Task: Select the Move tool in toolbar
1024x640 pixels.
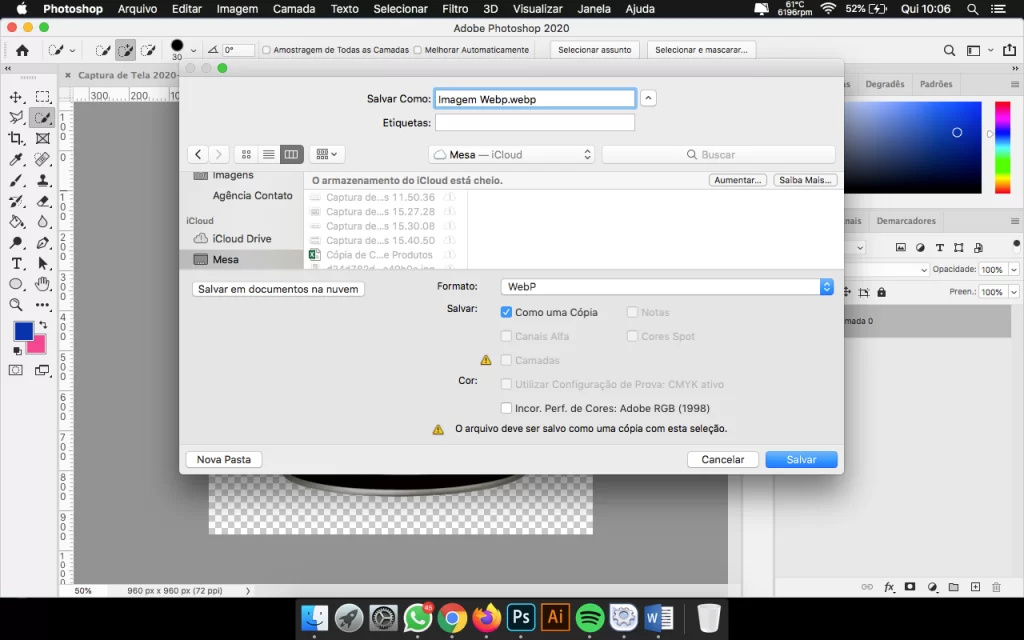Action: pyautogui.click(x=16, y=97)
